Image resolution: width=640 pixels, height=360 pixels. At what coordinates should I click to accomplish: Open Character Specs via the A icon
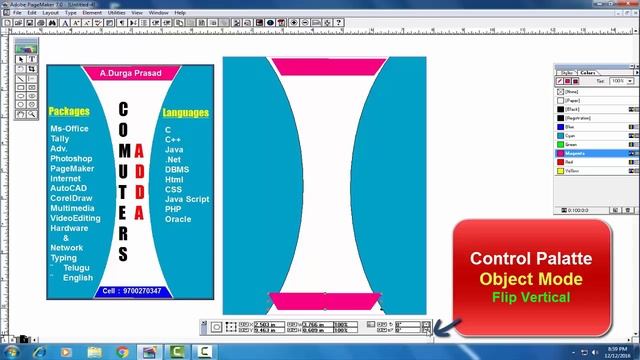coord(65,23)
